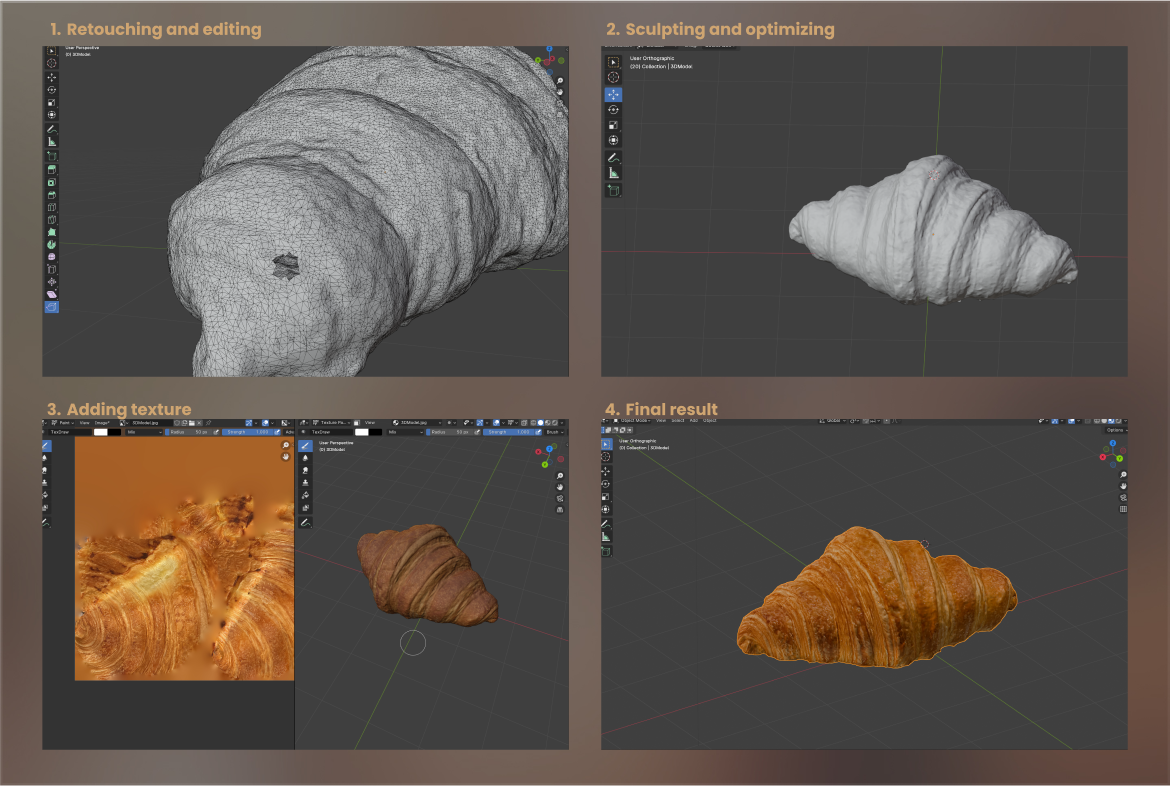Click the white primary color swatch in image editor
Image resolution: width=1171 pixels, height=786 pixels.
pyautogui.click(x=100, y=432)
